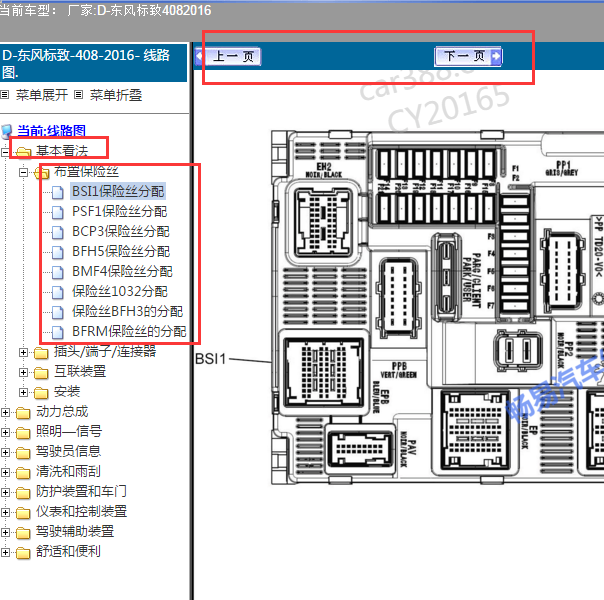Open BMF4保险丝分配 document

tap(122, 271)
